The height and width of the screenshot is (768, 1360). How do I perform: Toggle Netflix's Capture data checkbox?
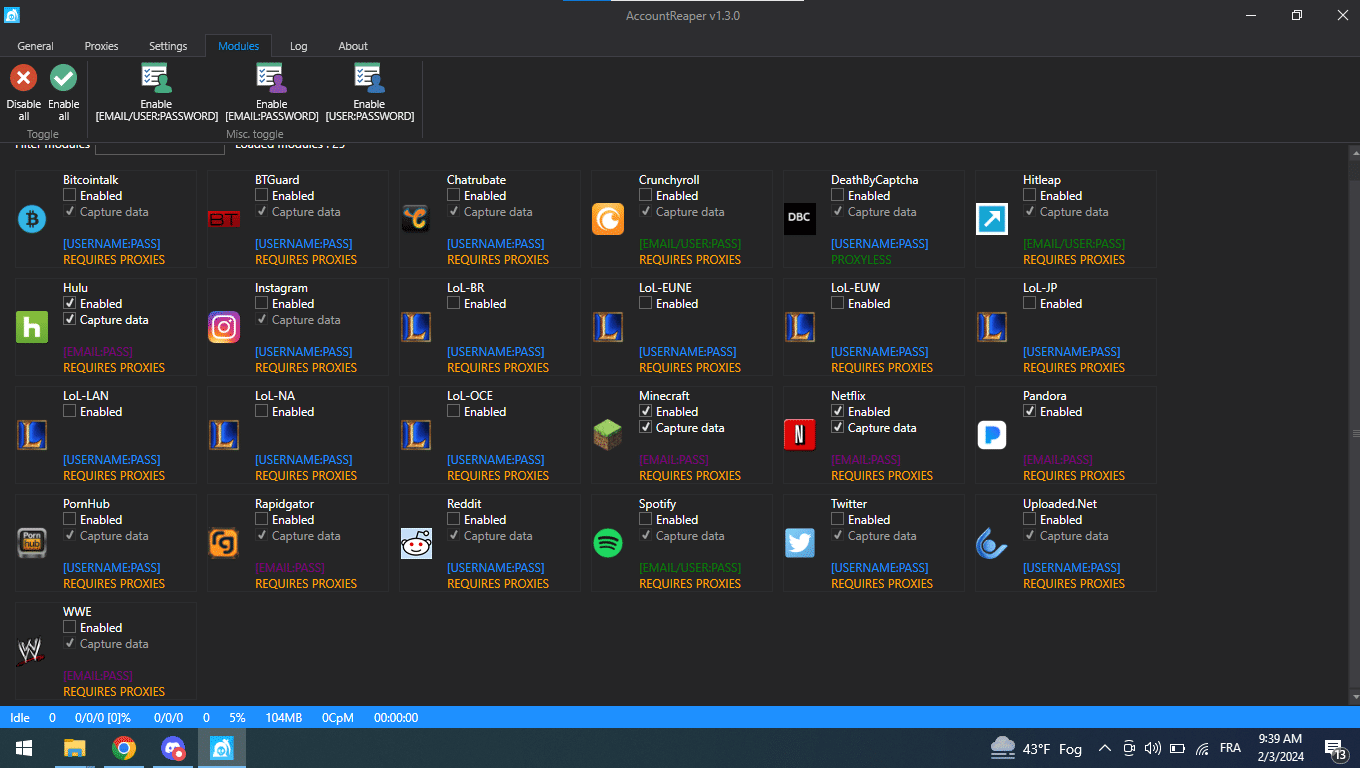point(838,428)
